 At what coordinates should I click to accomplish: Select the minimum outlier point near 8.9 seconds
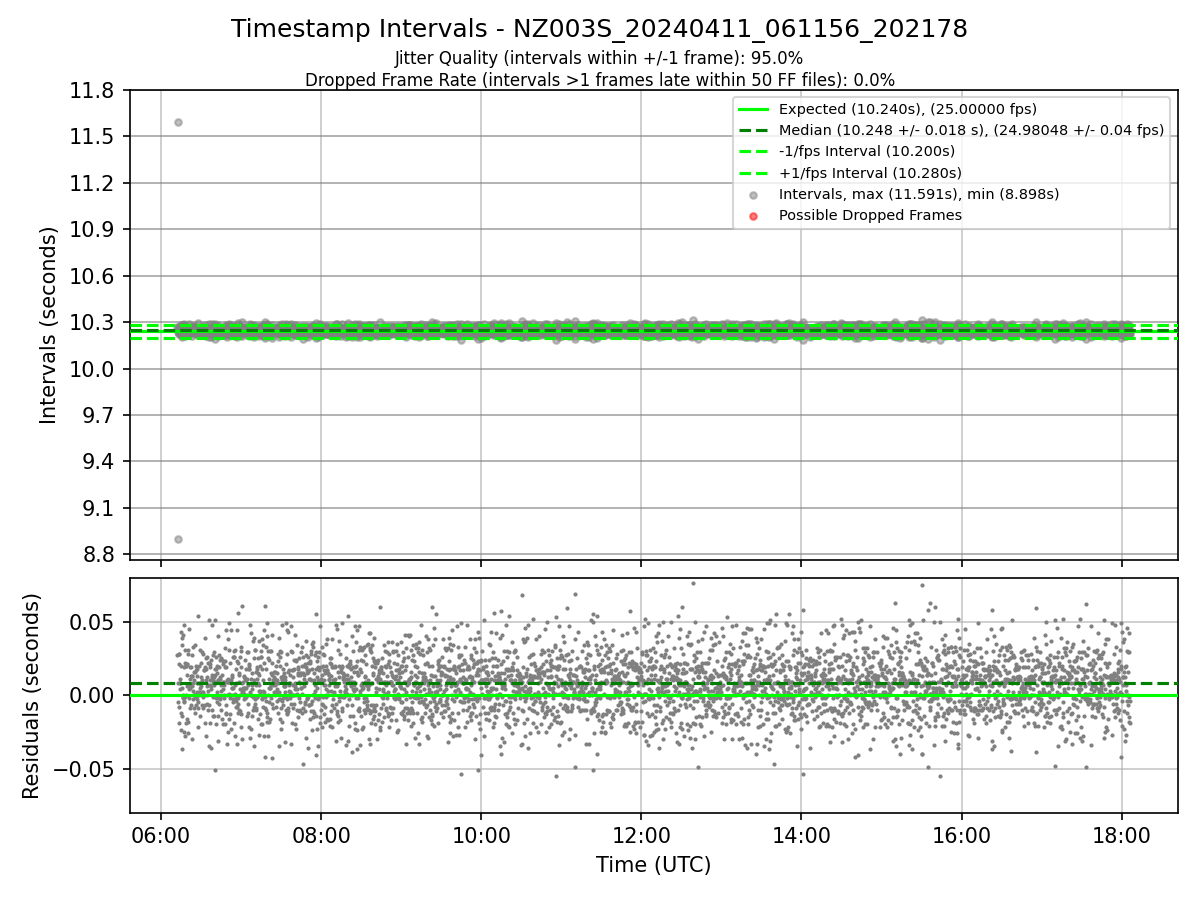(178, 539)
